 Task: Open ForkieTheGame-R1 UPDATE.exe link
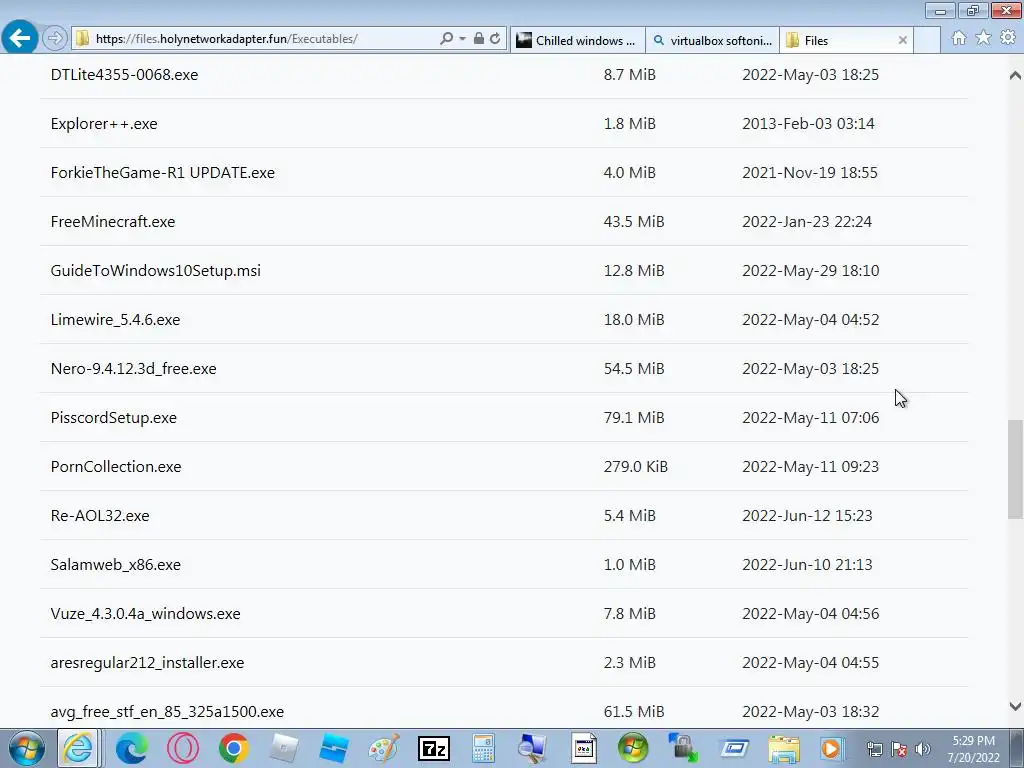[163, 172]
